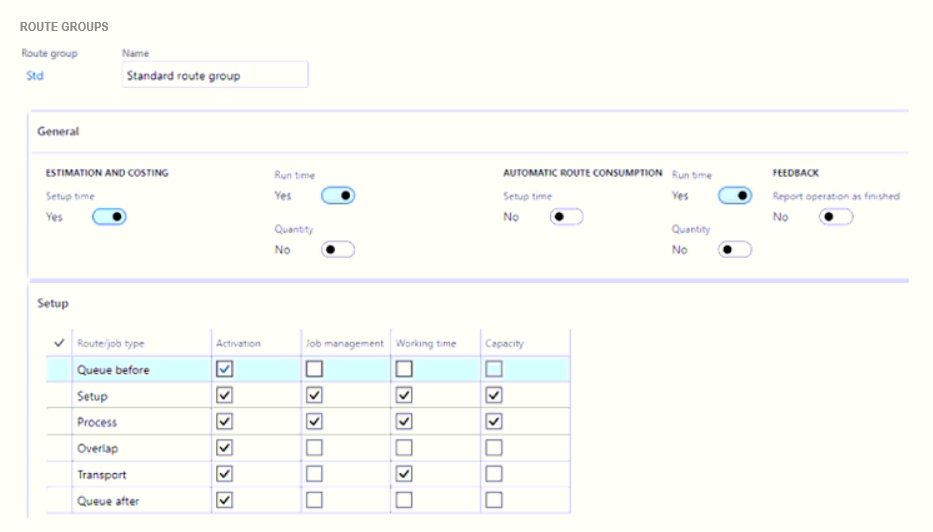
Task: Uncheck Capacity for Setup row
Action: point(494,396)
